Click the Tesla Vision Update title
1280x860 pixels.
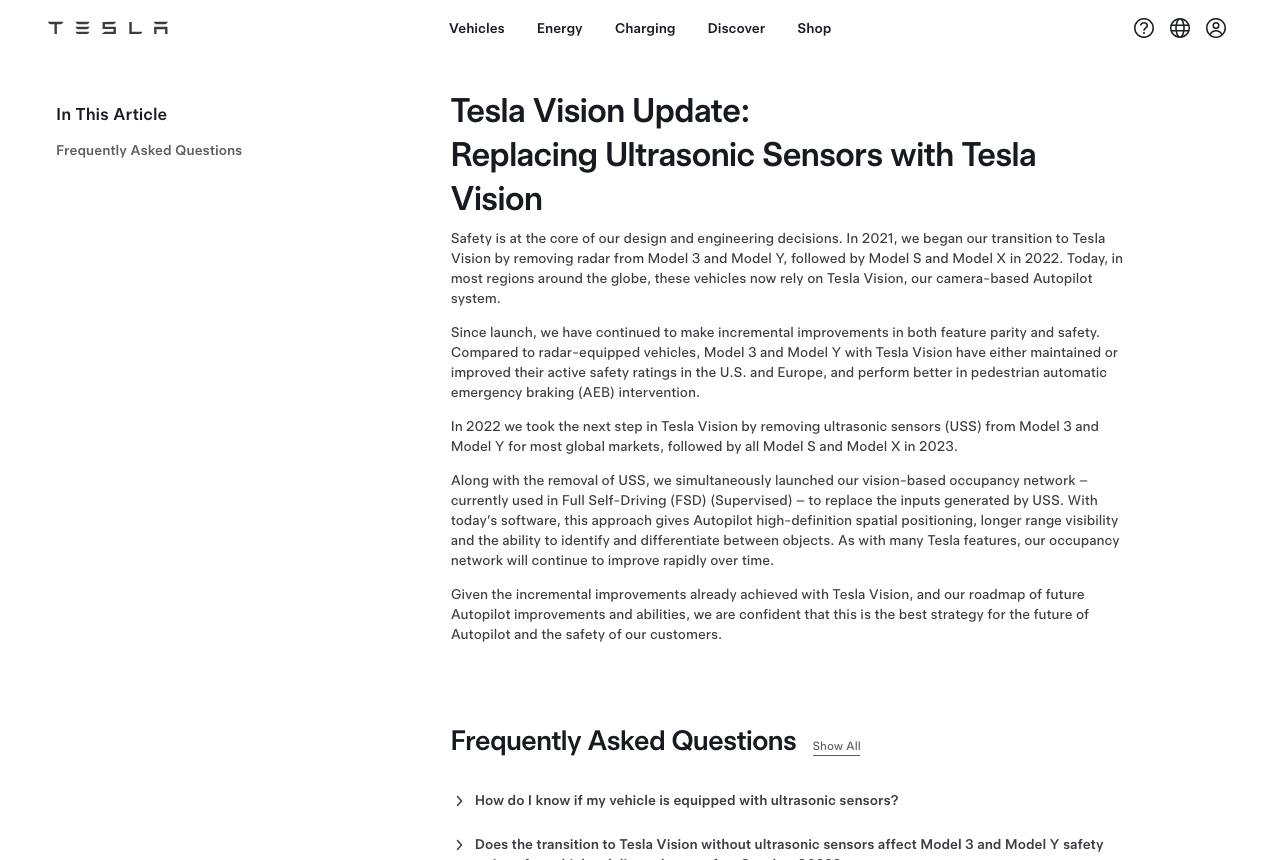(x=743, y=154)
